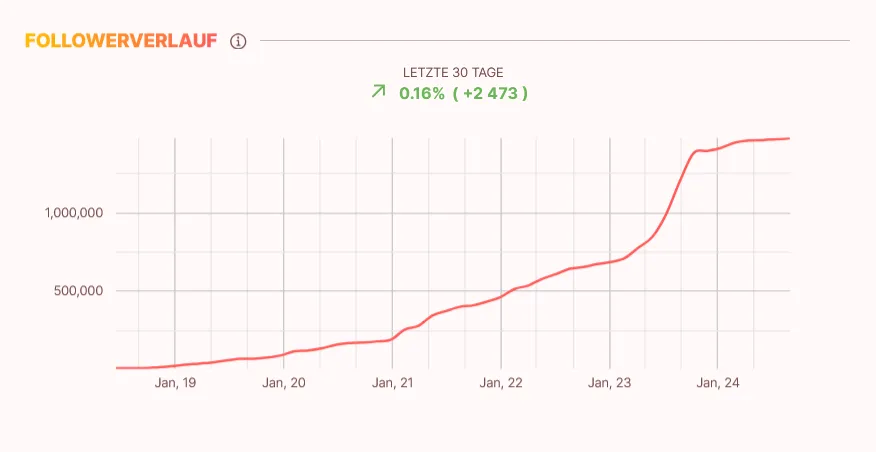Click the LETZTE 30 TAGE label
This screenshot has height=452, width=876.
[453, 73]
